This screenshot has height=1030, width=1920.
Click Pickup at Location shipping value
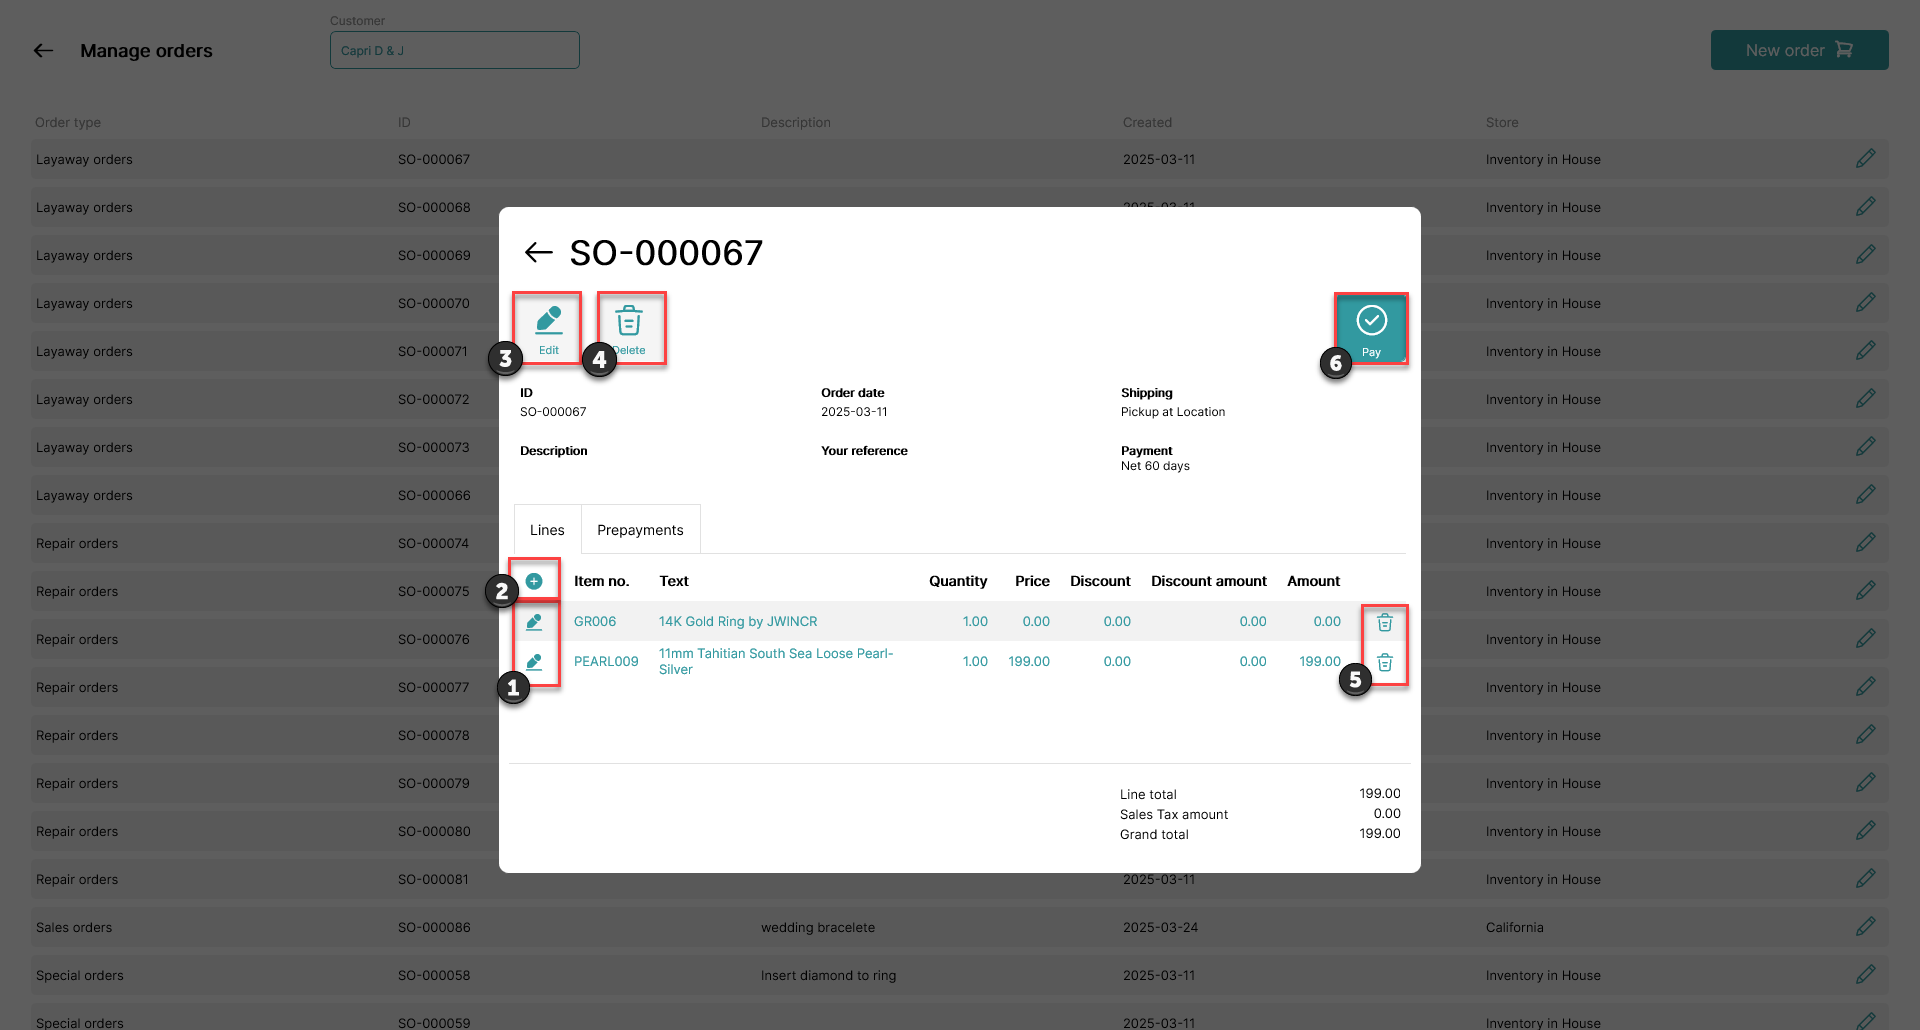point(1173,412)
